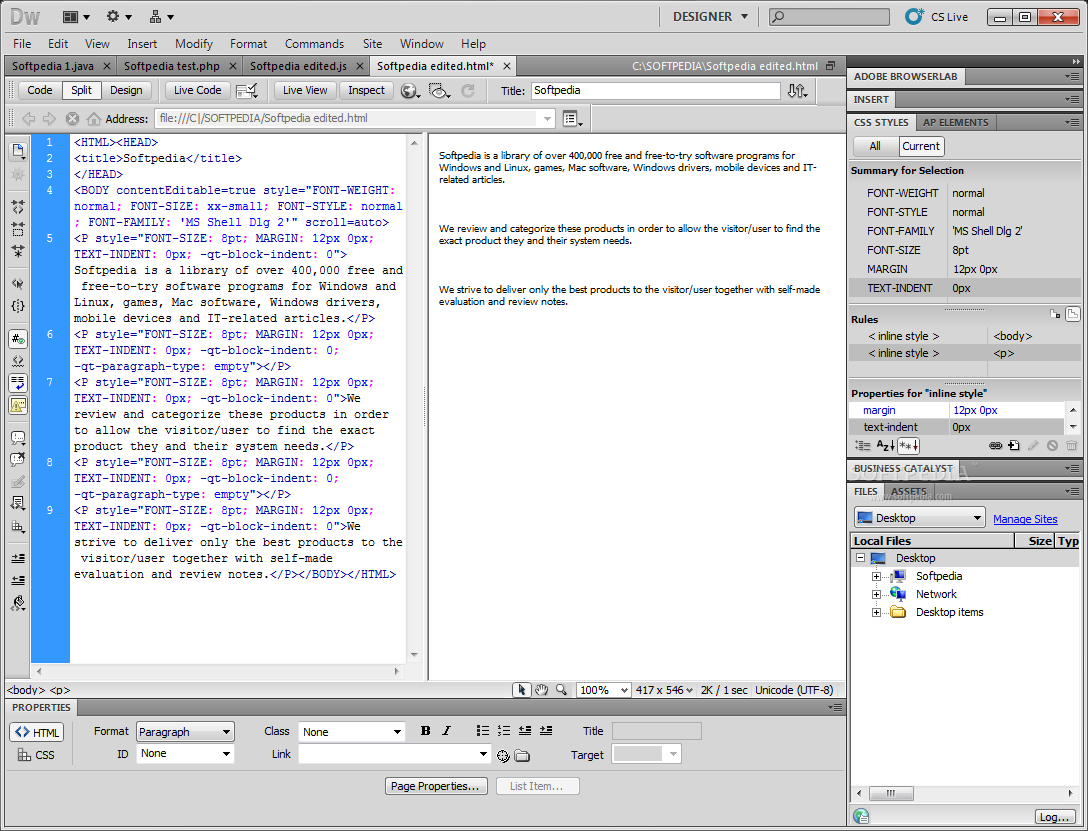This screenshot has height=831, width=1088.
Task: Click Preview in Browser globe icon
Action: click(x=410, y=91)
